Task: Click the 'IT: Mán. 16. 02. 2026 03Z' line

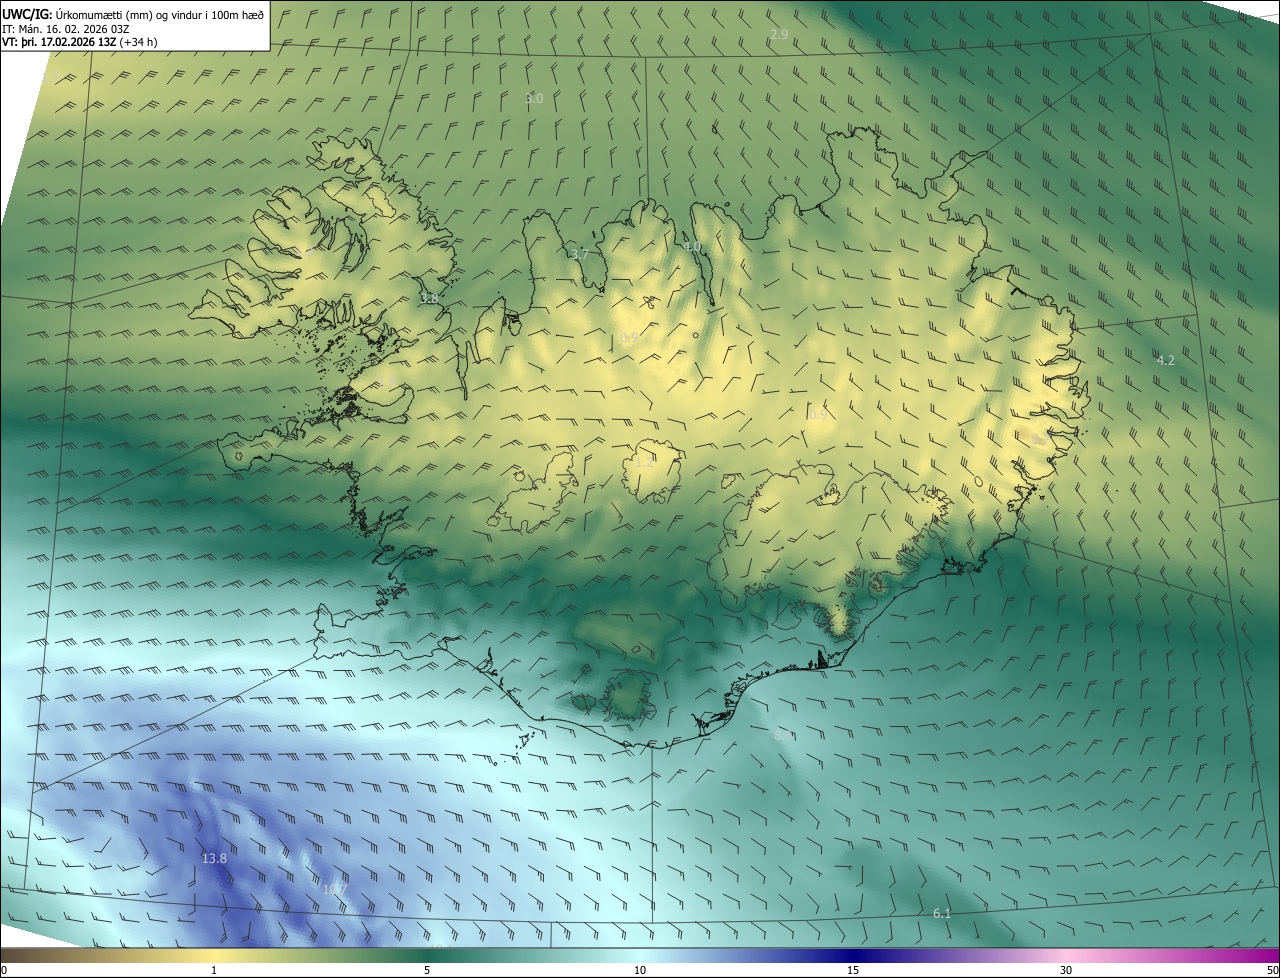Action: (x=68, y=29)
